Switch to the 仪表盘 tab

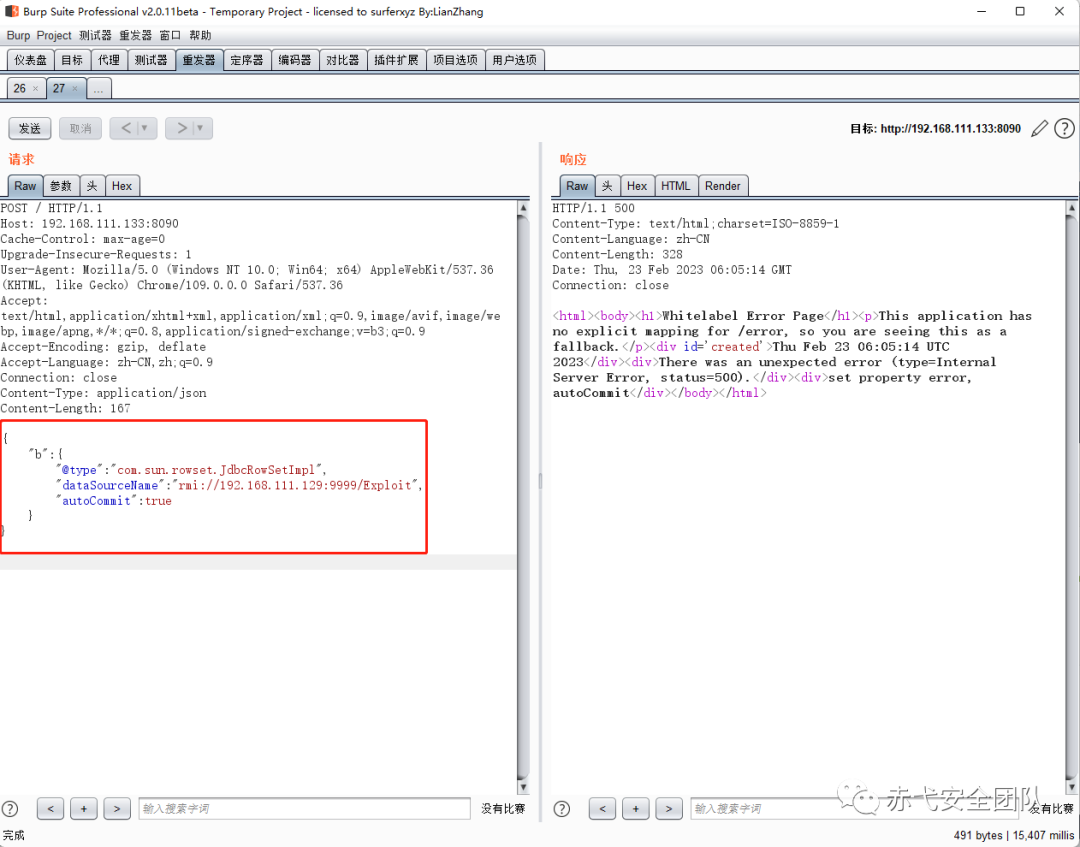click(x=30, y=60)
